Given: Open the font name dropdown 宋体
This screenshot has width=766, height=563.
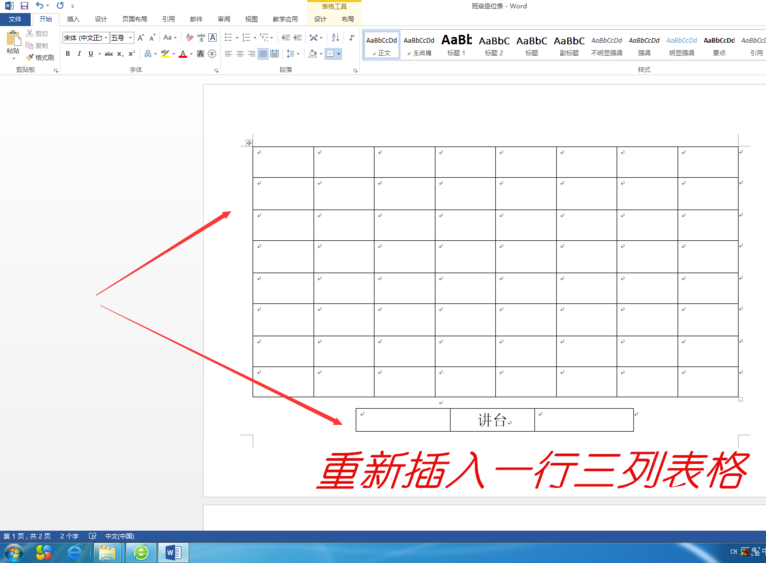Looking at the screenshot, I should click(x=84, y=38).
